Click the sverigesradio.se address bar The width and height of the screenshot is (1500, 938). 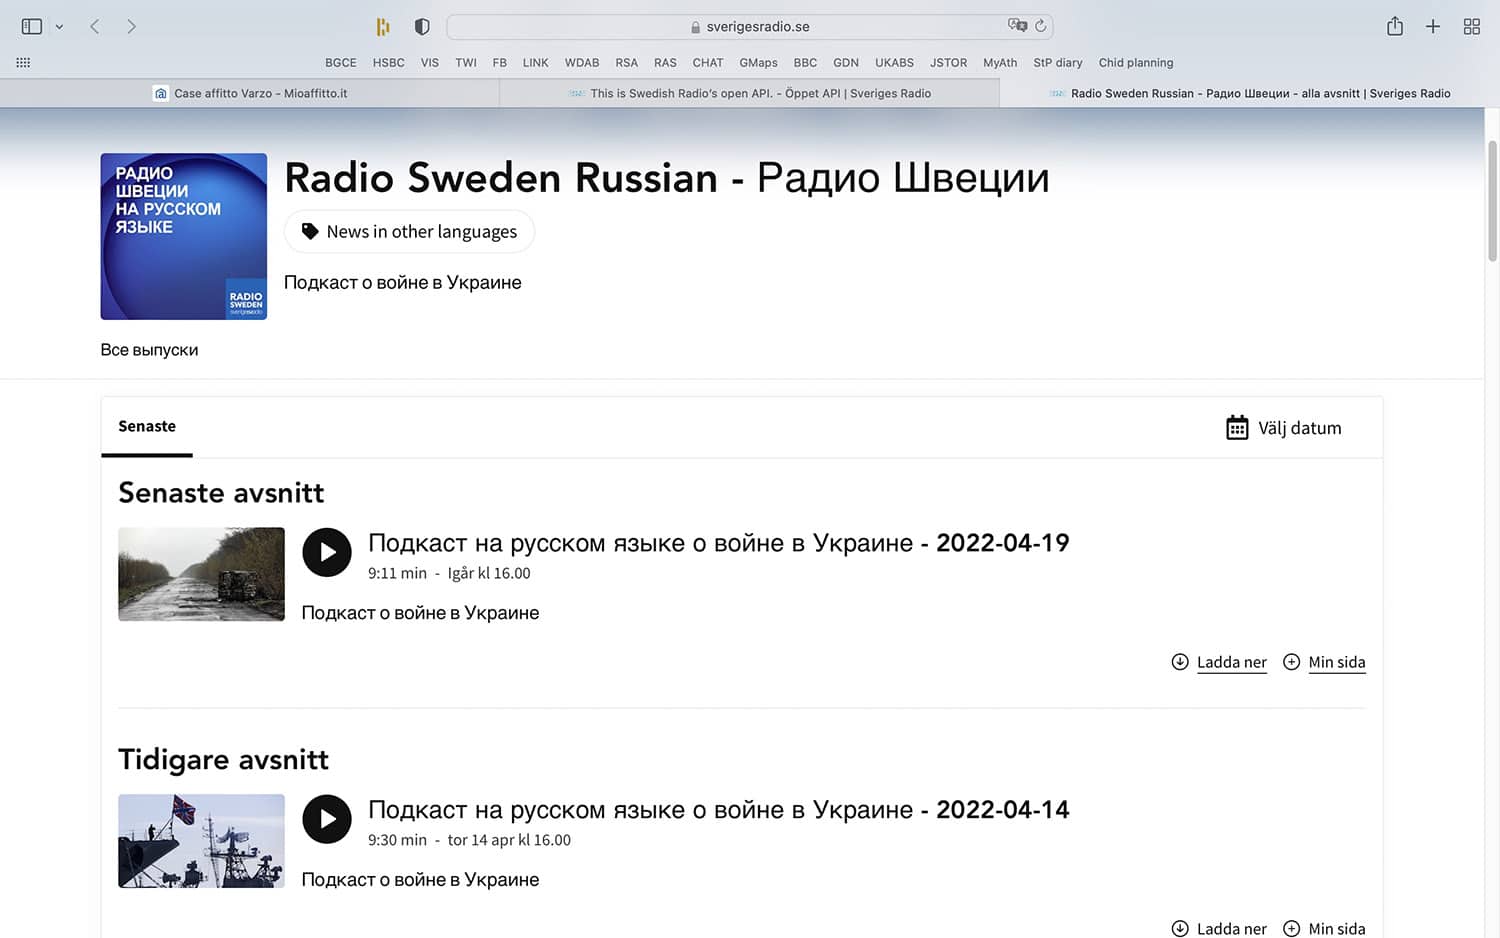(x=750, y=27)
